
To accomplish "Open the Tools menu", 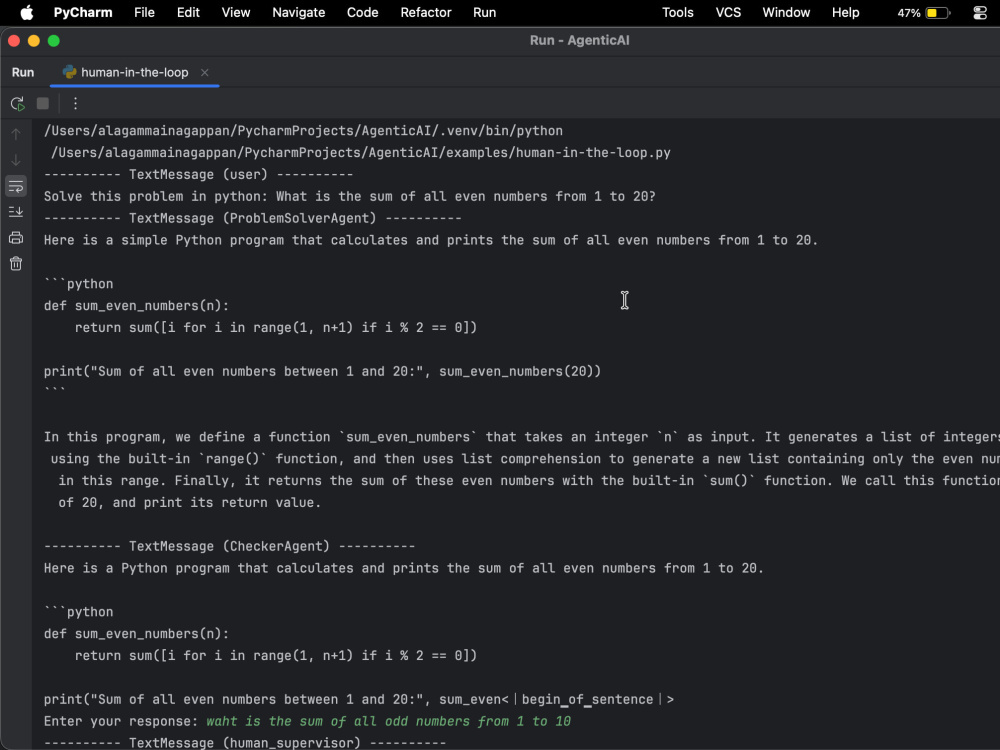I will pos(677,13).
